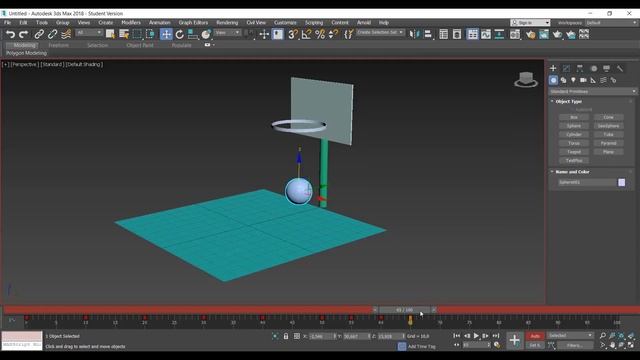The width and height of the screenshot is (640, 360).
Task: Open the Create Selection Set dropdown
Action: coord(380,32)
